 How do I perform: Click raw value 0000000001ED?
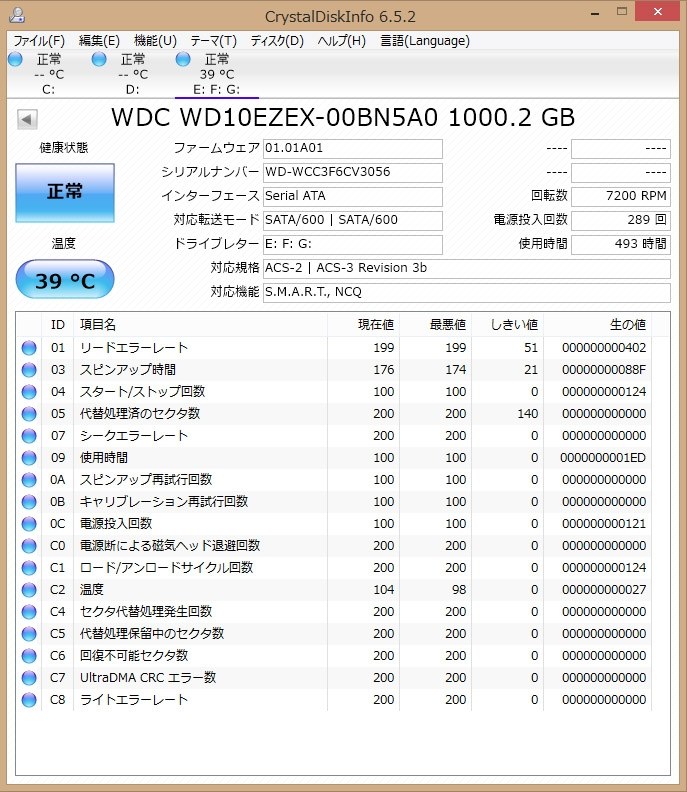tap(603, 458)
